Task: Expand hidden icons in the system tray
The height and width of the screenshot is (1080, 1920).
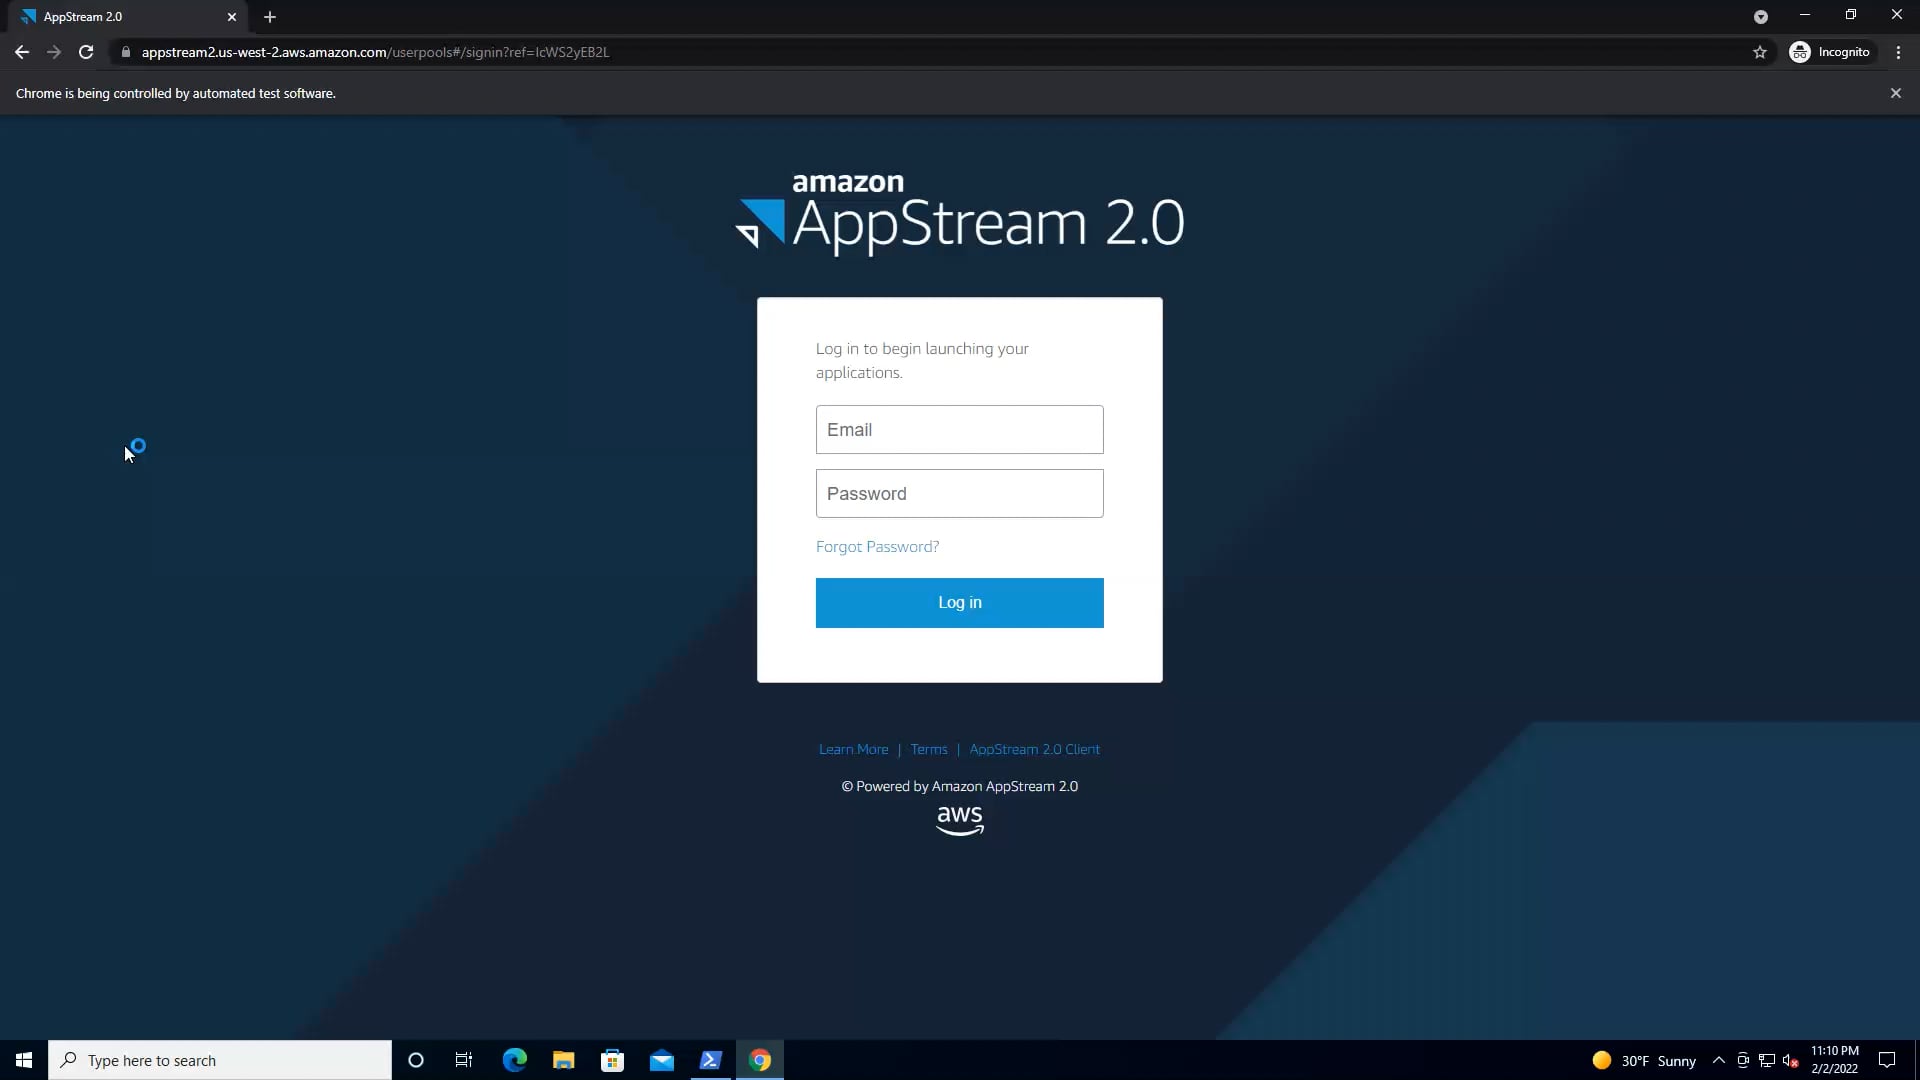Action: 1719,1060
